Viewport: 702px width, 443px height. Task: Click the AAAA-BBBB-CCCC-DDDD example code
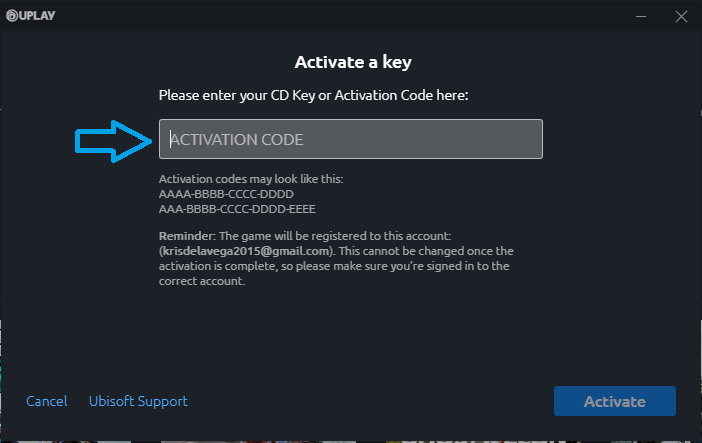(x=228, y=195)
